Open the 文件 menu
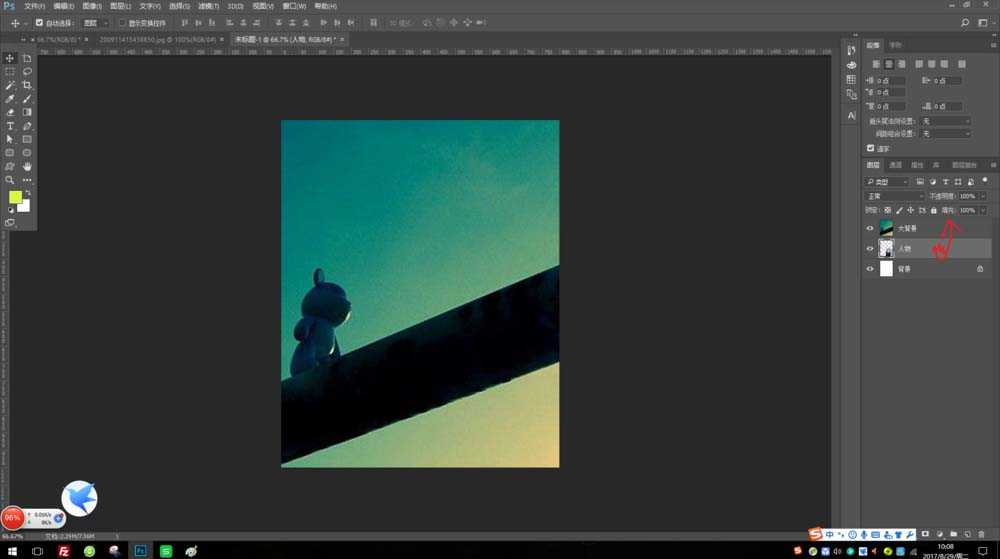The height and width of the screenshot is (559, 1000). [34, 6]
